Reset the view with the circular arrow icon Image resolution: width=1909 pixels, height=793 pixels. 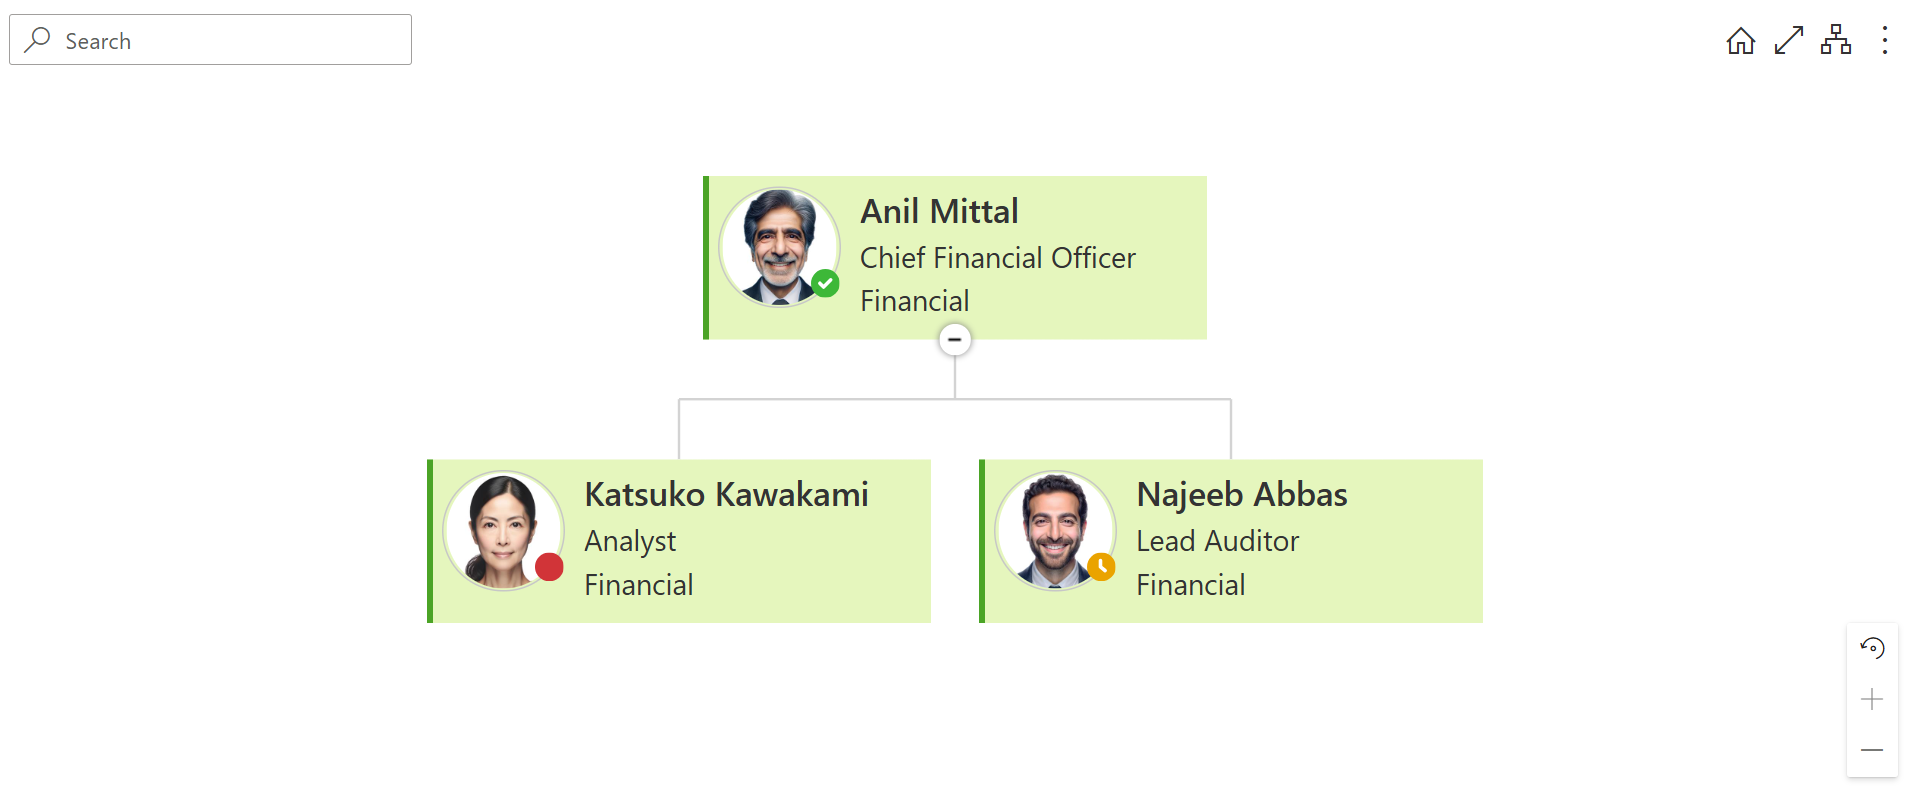pos(1872,648)
